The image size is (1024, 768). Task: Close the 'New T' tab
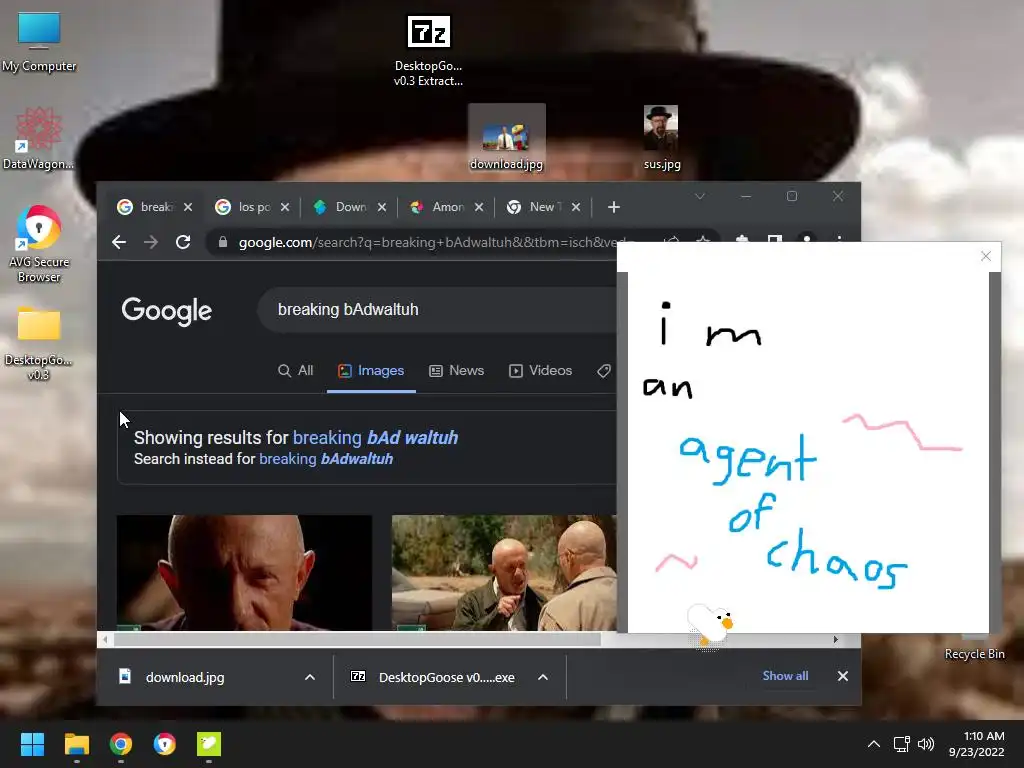576,207
